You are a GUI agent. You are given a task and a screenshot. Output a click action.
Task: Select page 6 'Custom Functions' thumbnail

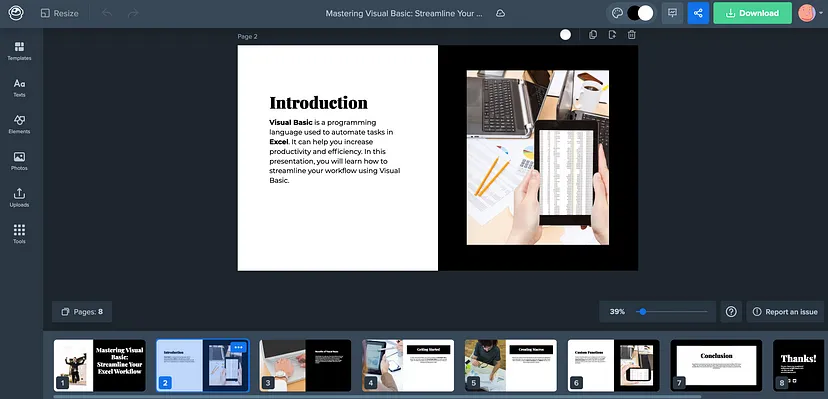click(x=614, y=365)
